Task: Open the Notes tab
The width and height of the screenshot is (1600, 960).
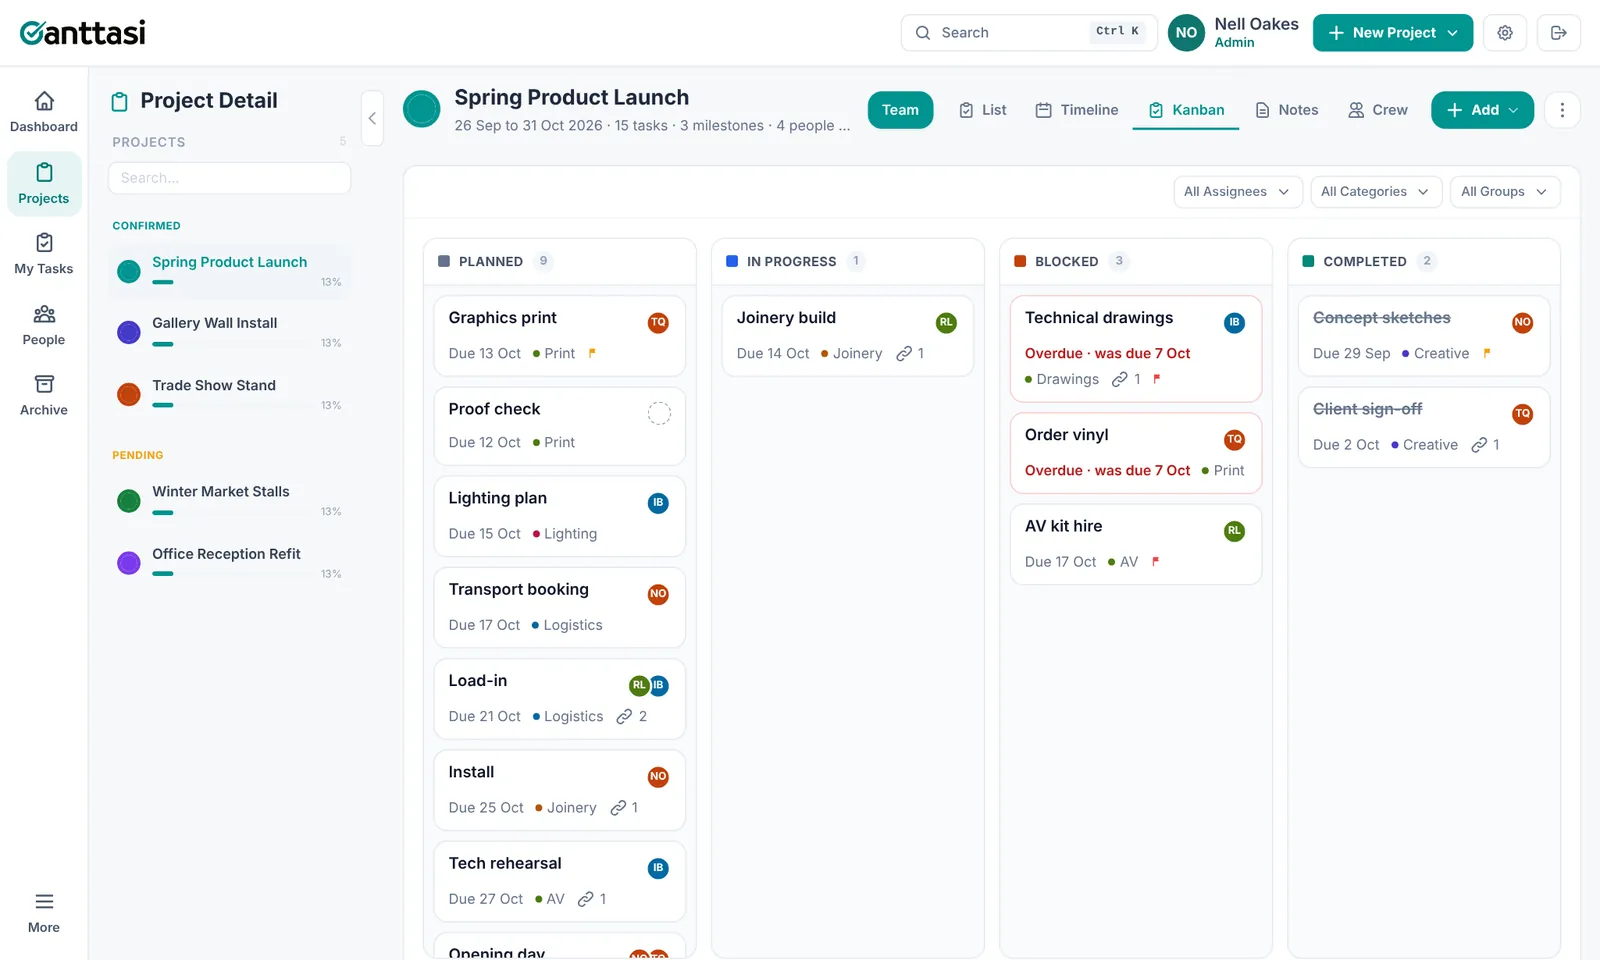Action: click(1286, 110)
